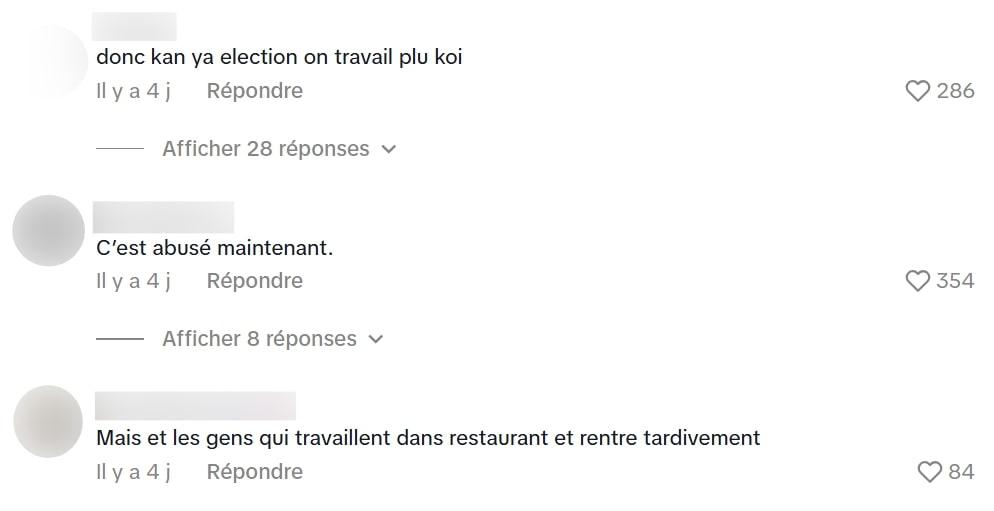
Task: Open avatar of restaurant comment author
Action: 49,421
